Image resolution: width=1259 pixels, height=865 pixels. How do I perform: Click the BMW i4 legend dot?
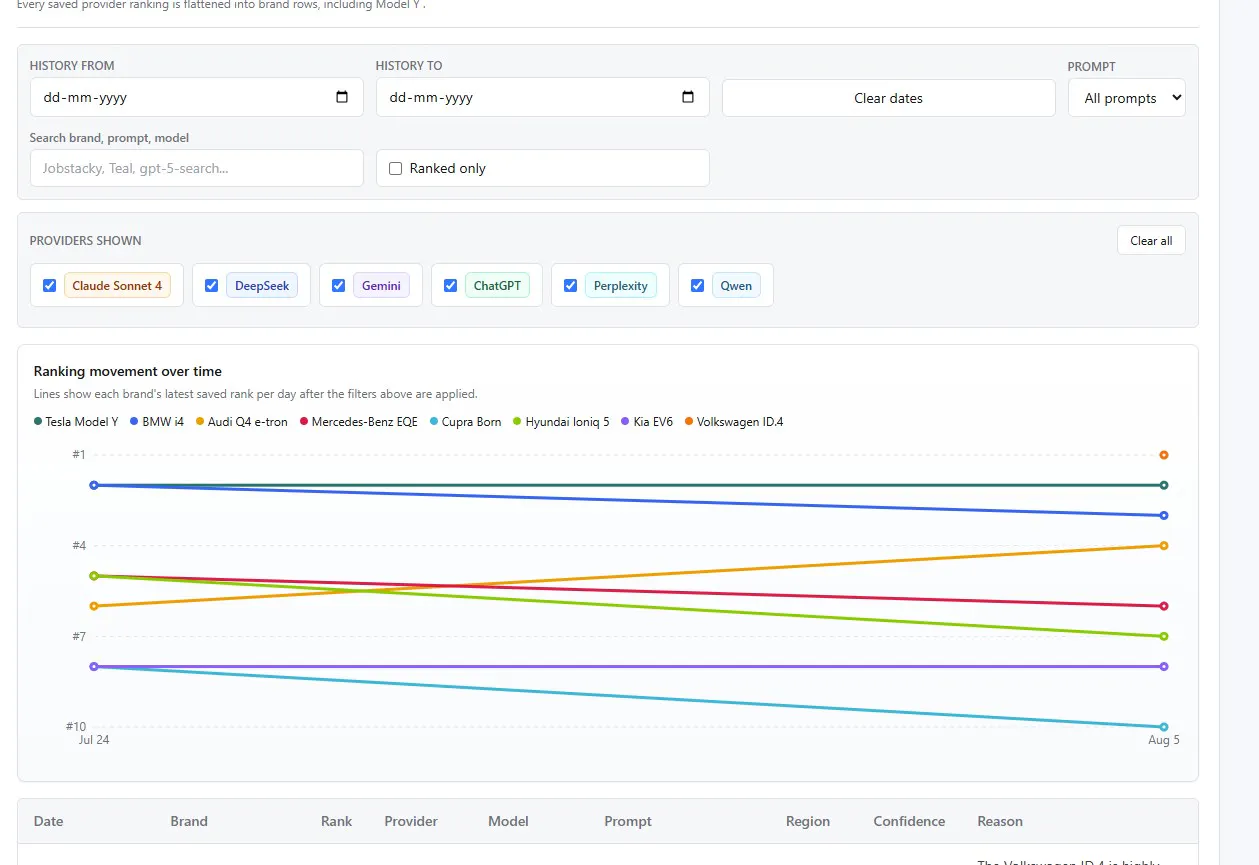pos(134,422)
